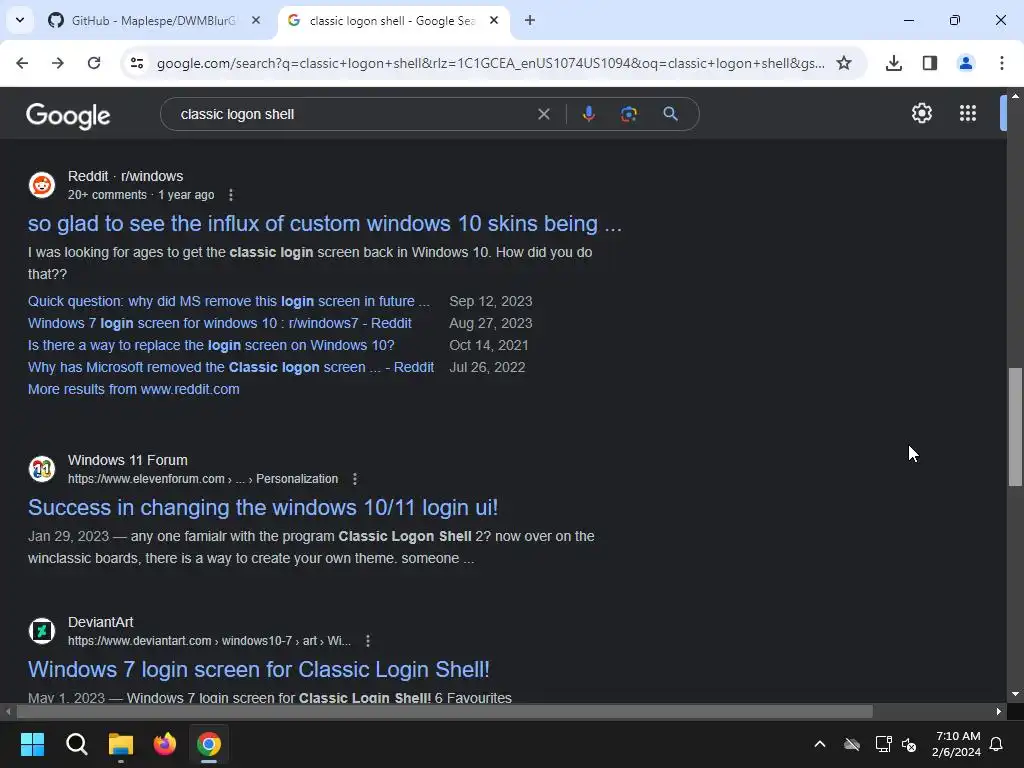Image resolution: width=1024 pixels, height=768 pixels.
Task: Open more options for Reddit result
Action: (231, 195)
